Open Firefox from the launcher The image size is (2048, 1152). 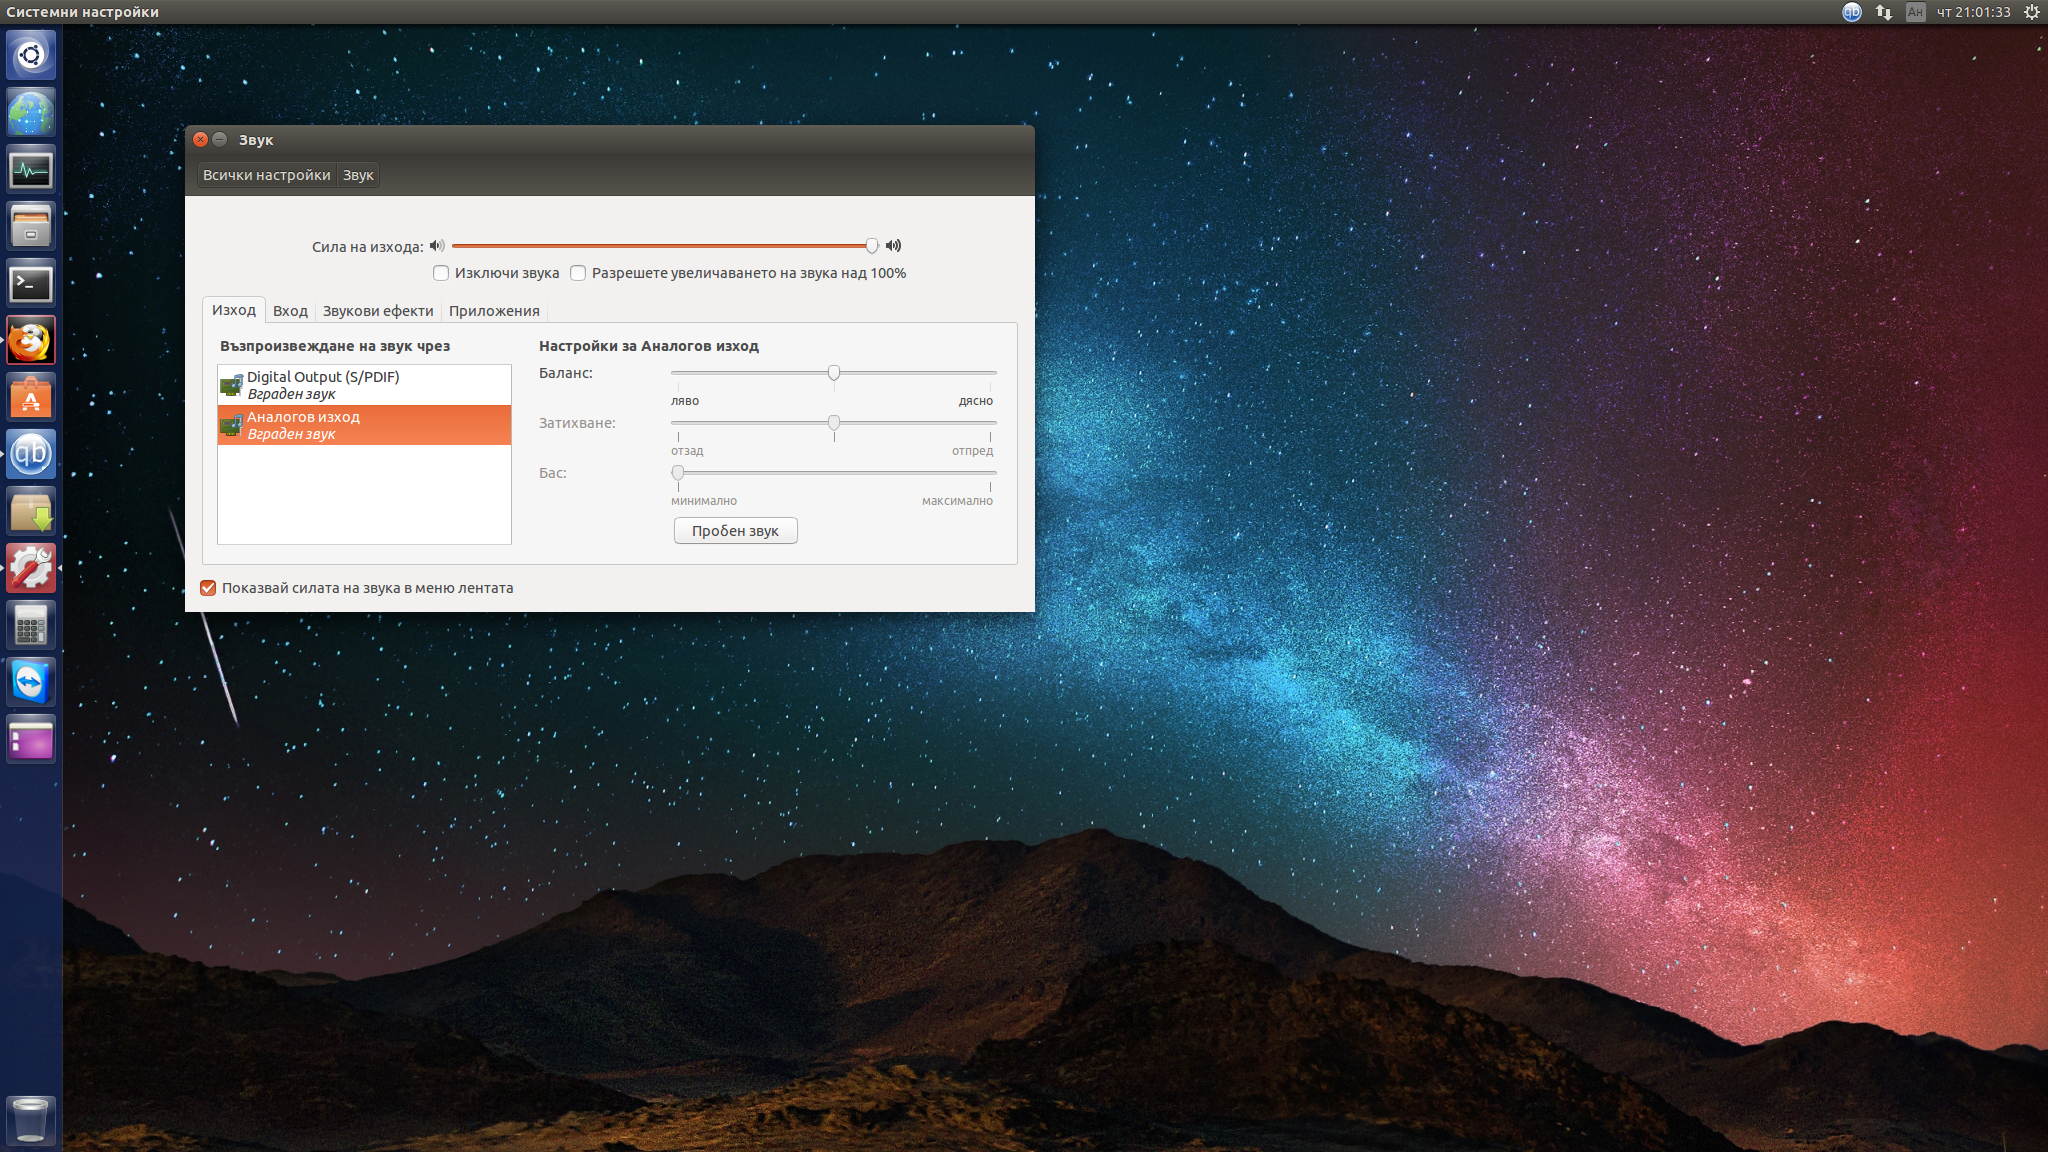[x=31, y=342]
